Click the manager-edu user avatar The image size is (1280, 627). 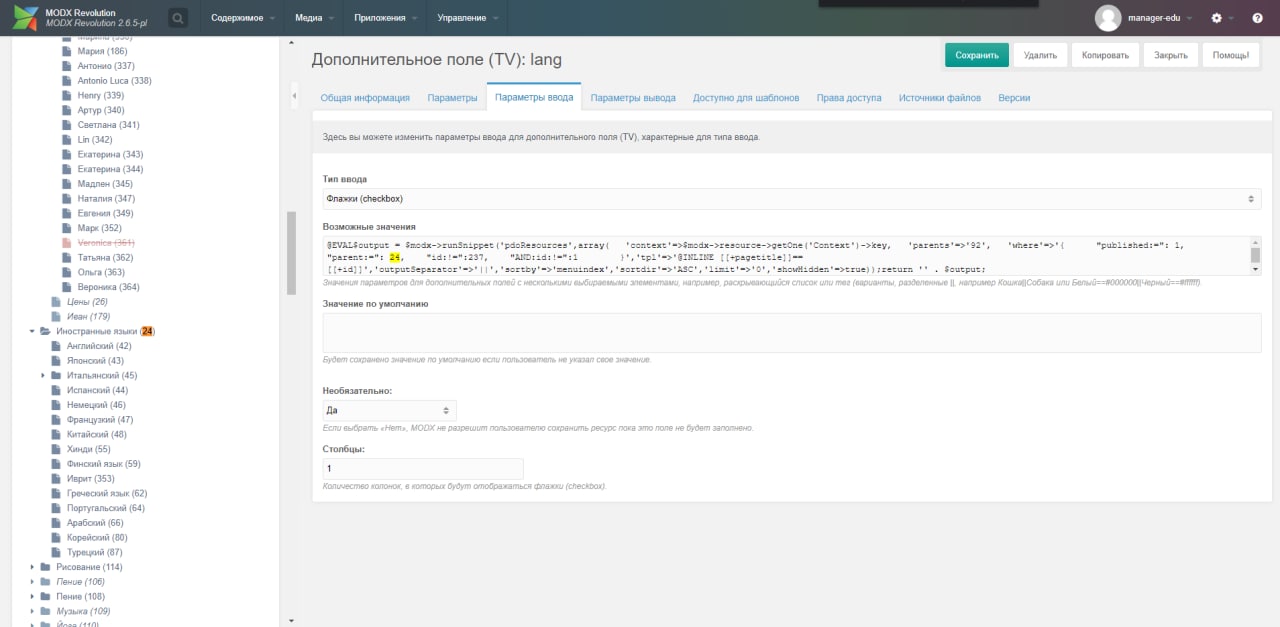click(x=1108, y=18)
